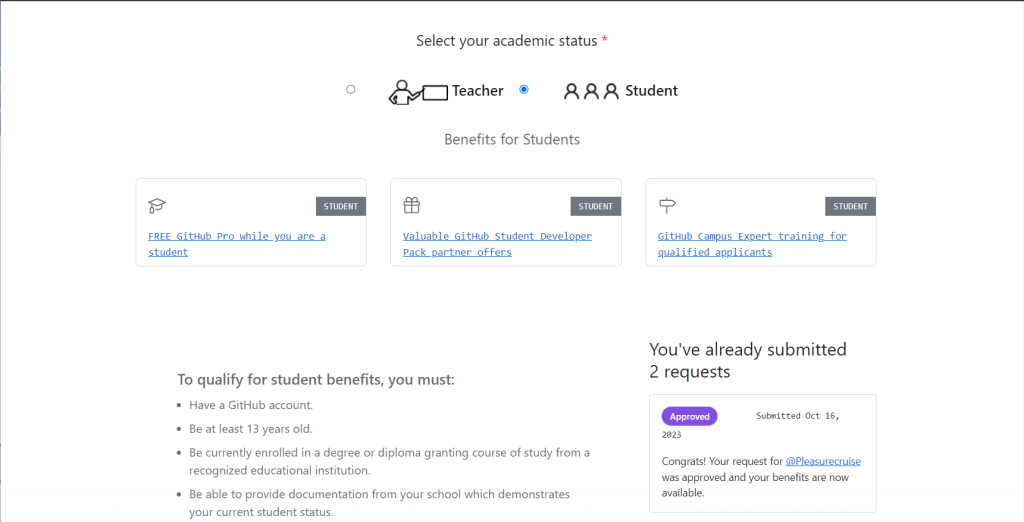Click the Benefits for Students heading

[x=512, y=140]
